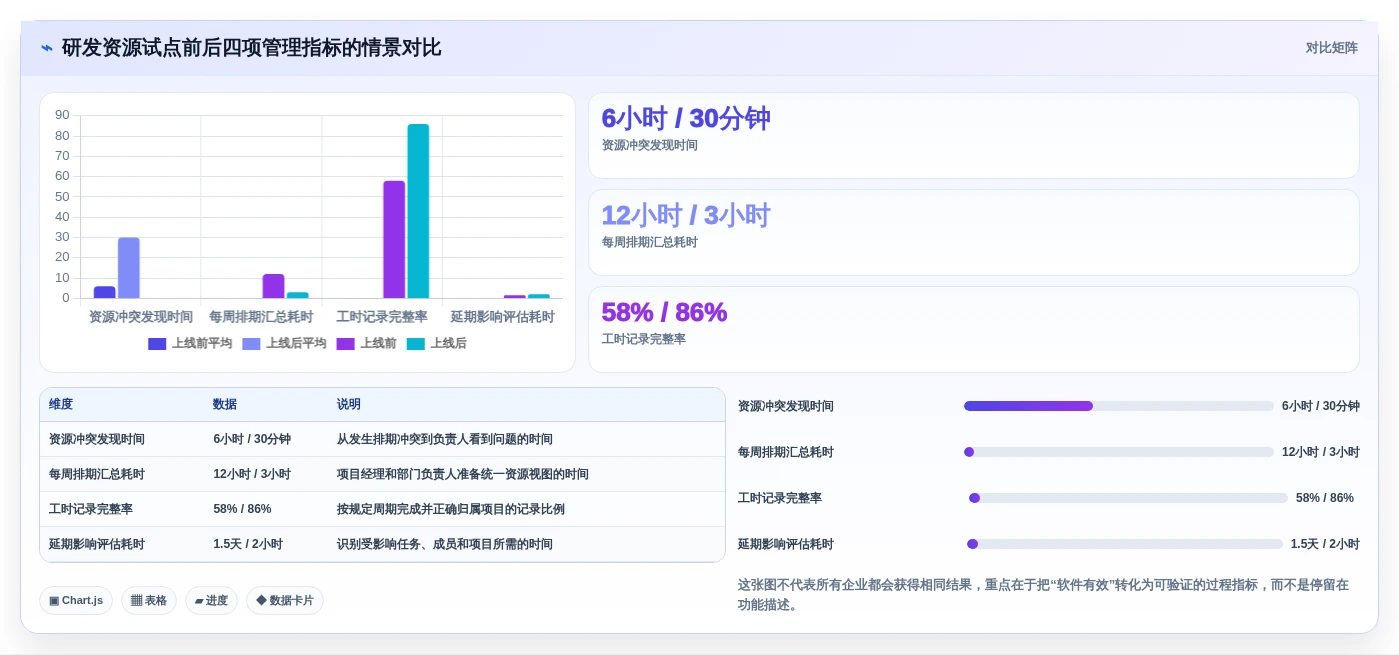Click the 工时记录完整率 progress bar

(1128, 498)
